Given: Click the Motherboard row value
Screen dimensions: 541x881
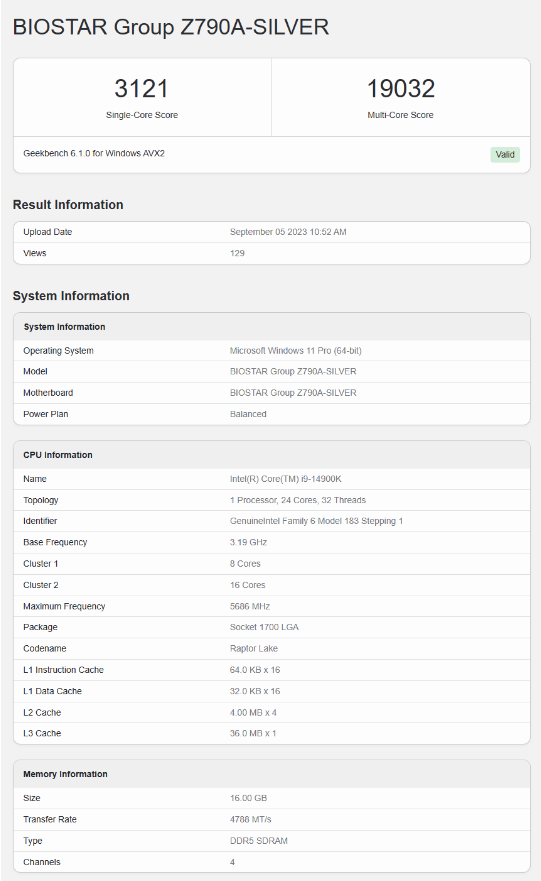Looking at the screenshot, I should [x=293, y=393].
